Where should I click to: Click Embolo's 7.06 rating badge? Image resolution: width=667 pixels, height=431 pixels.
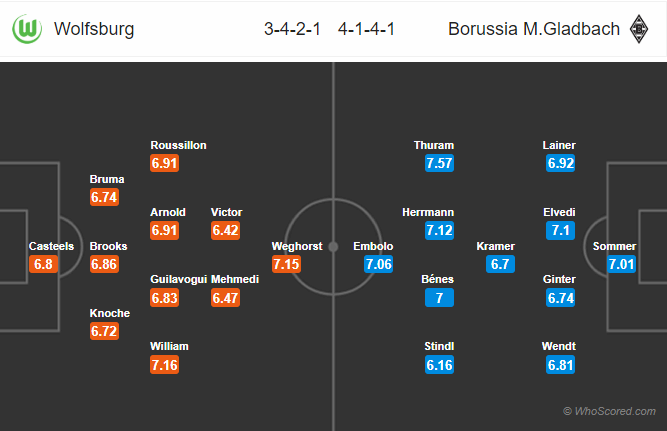point(379,264)
